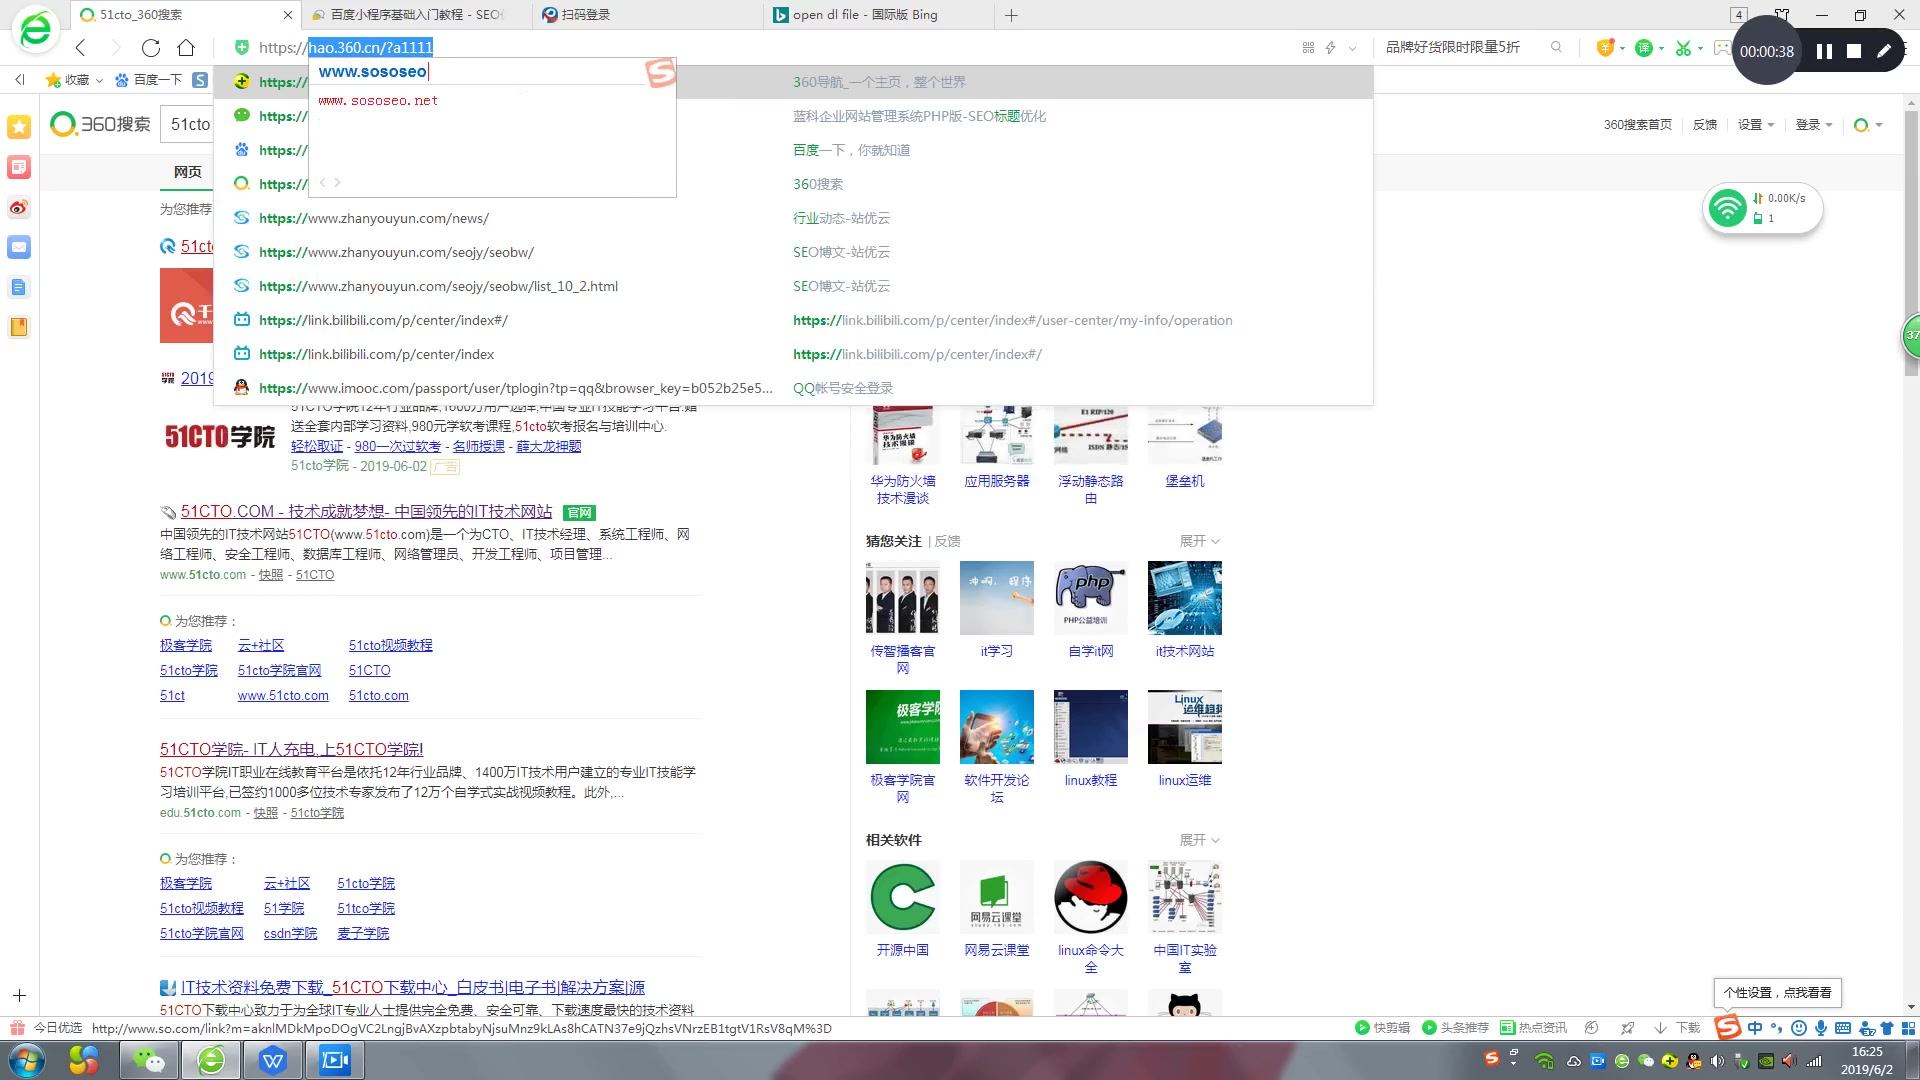1920x1080 pixels.
Task: Click the Sogou IME microphone voice icon
Action: click(1821, 1028)
